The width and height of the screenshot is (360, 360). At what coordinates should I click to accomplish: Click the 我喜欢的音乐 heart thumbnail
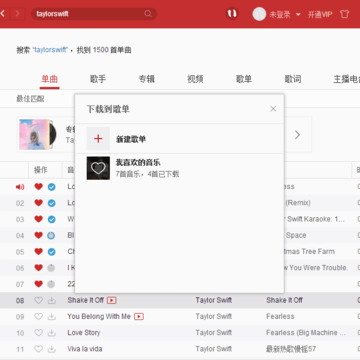[98, 168]
